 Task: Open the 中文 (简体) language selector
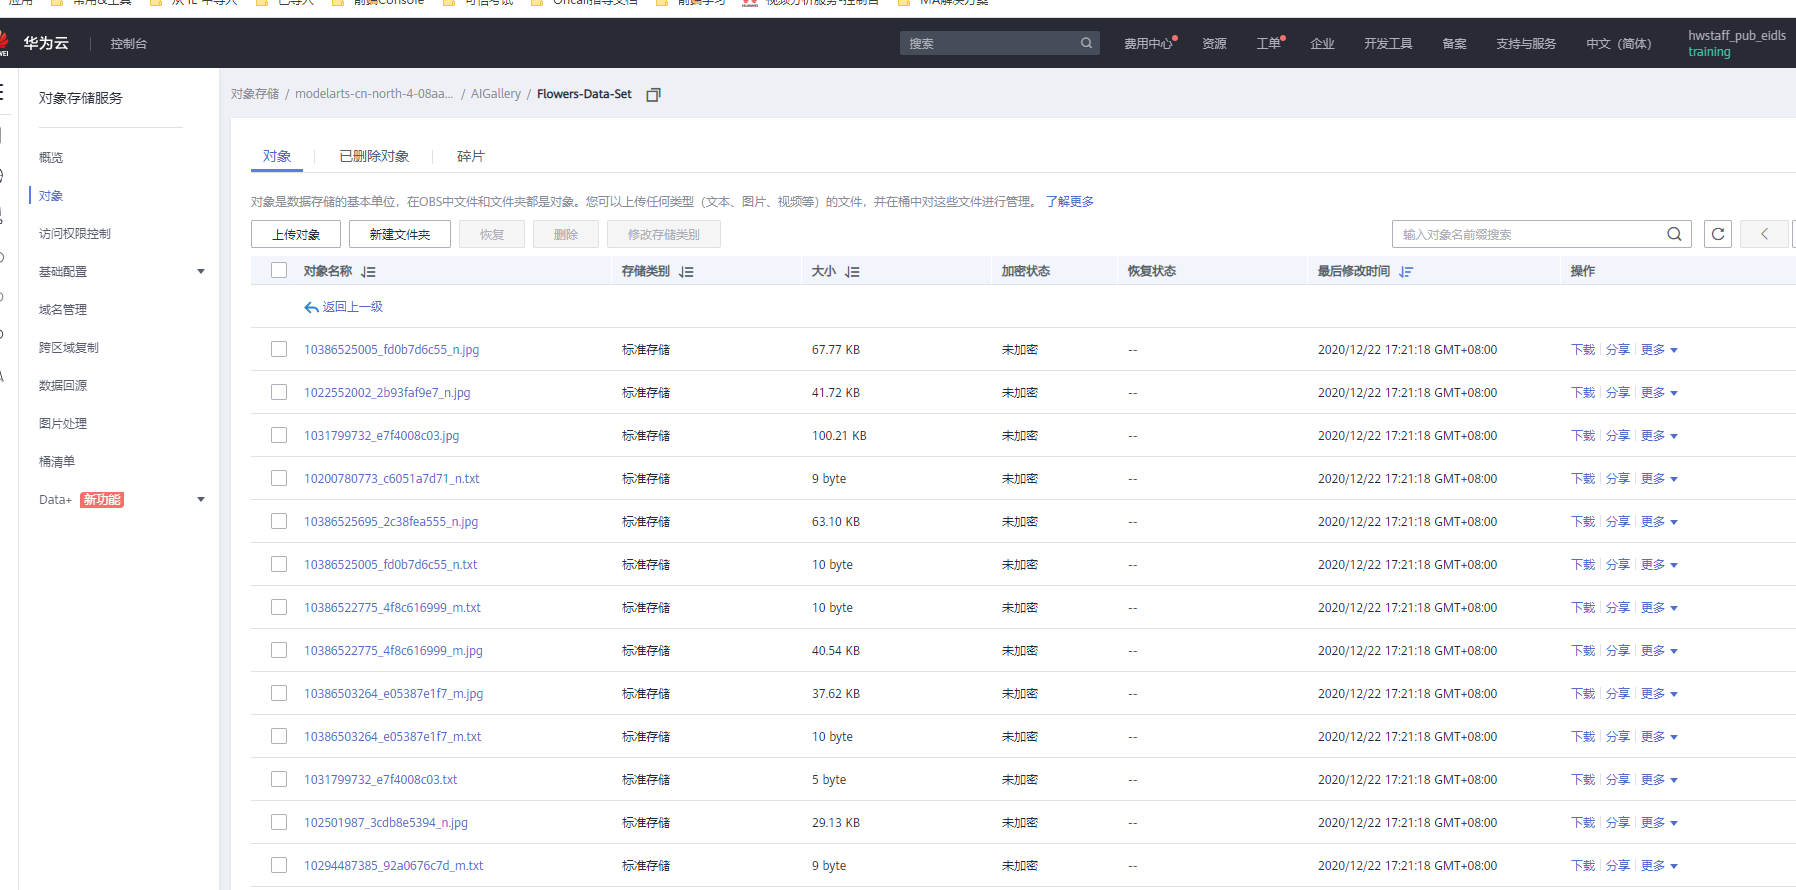point(1618,43)
